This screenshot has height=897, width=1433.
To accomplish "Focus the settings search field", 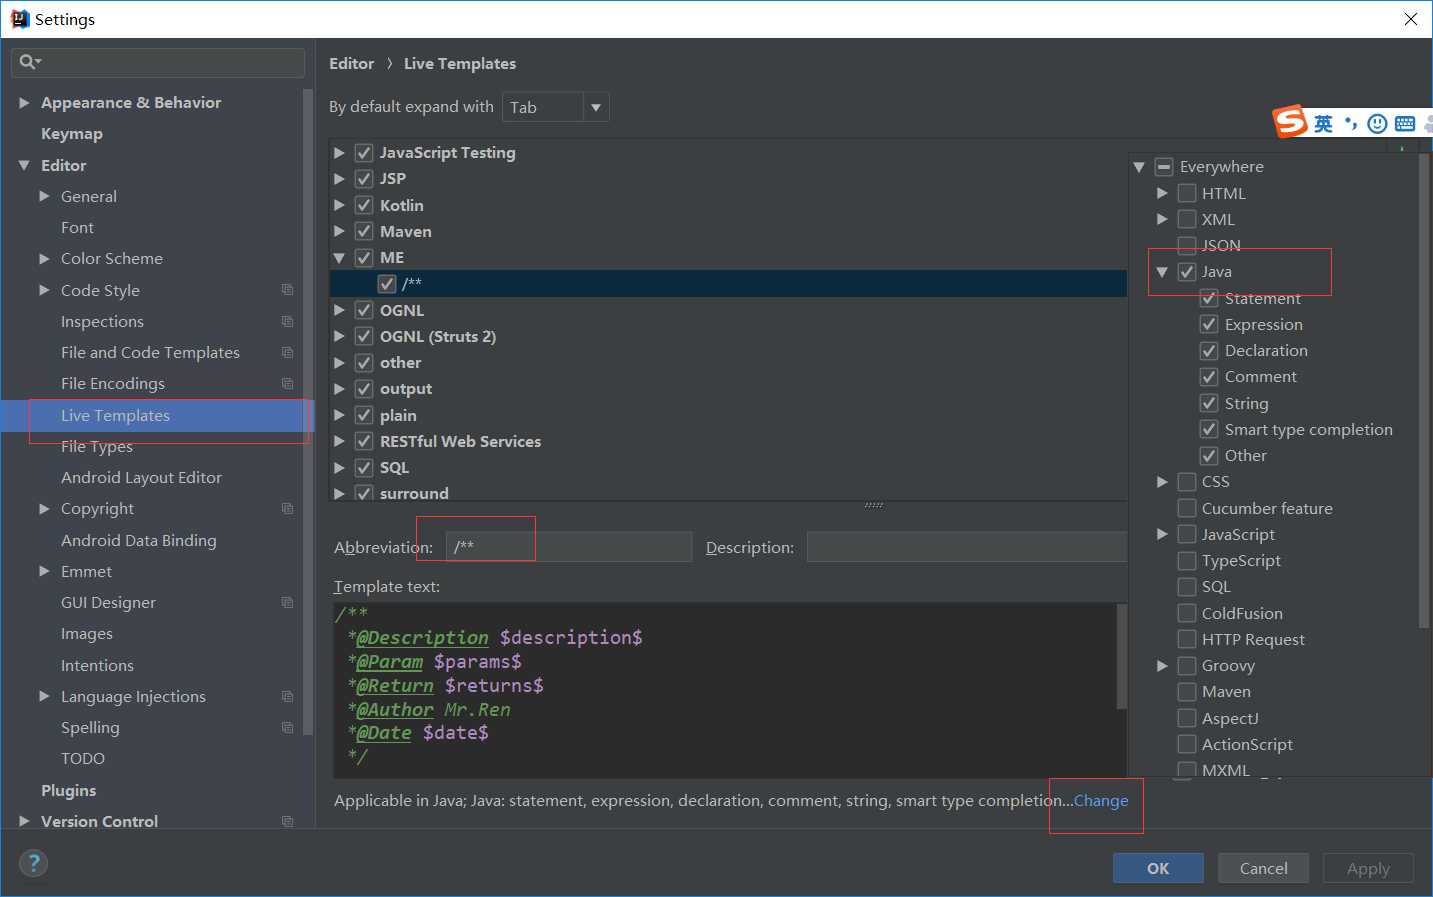I will pos(158,62).
